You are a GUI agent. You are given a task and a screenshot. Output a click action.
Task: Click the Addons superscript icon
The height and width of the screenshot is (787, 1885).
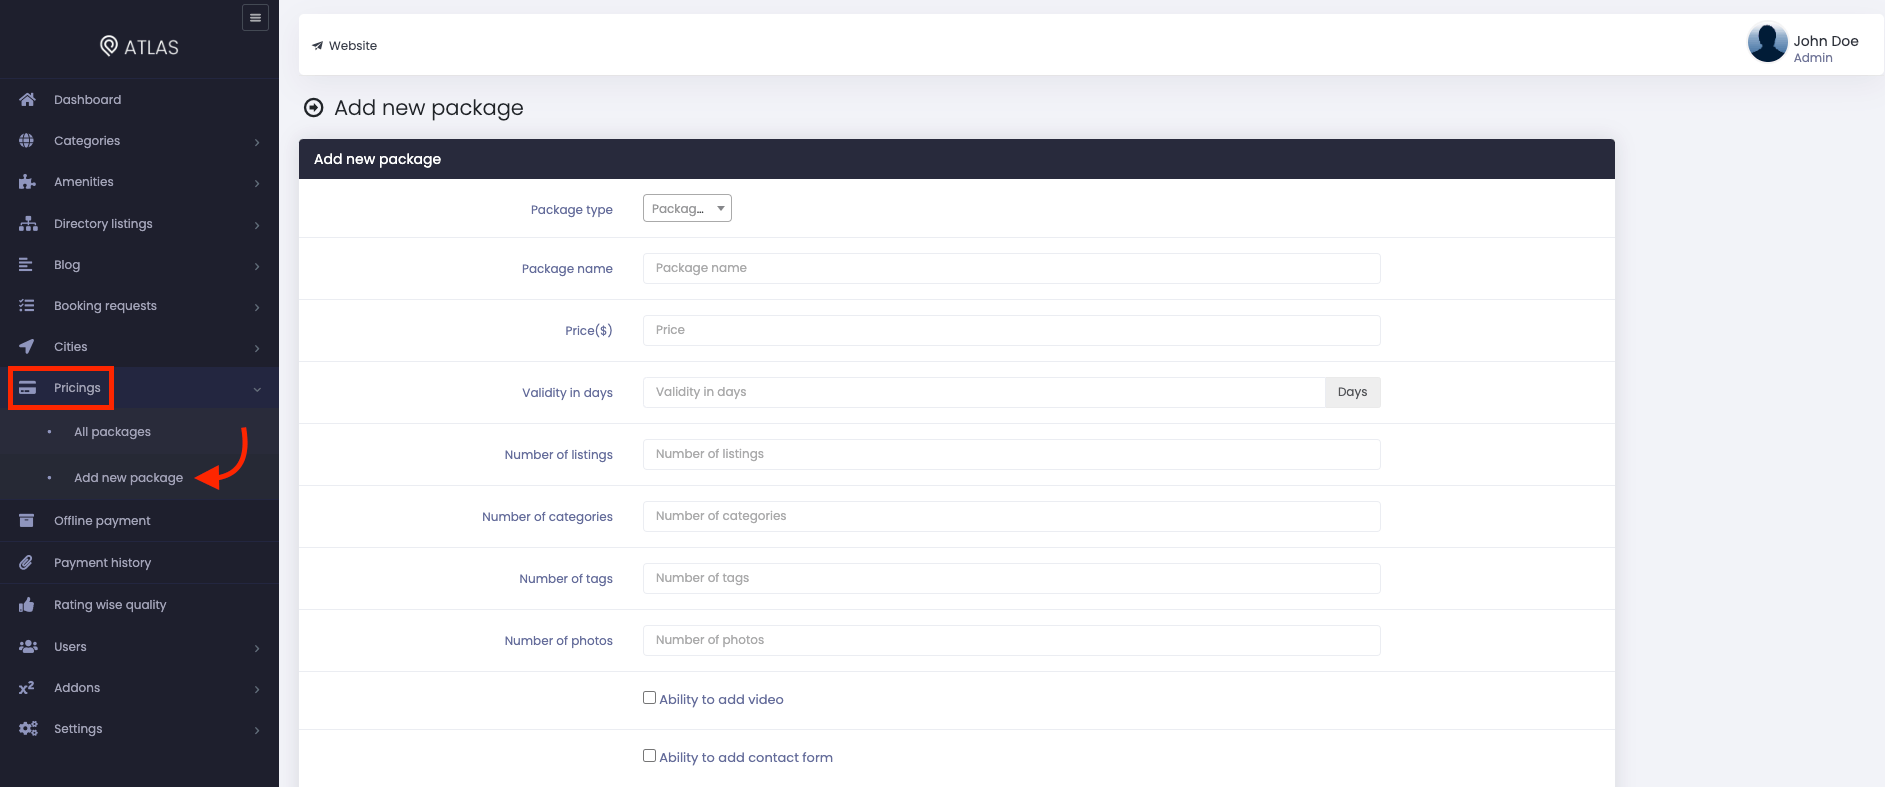tap(27, 688)
